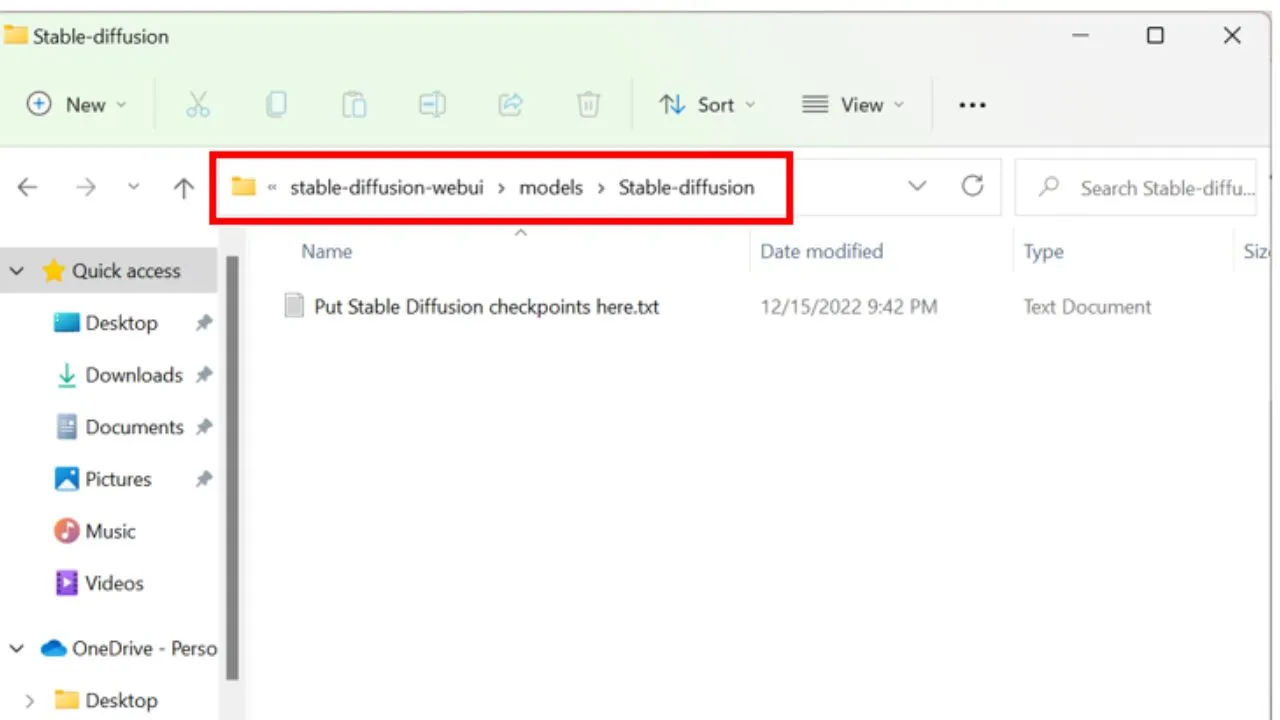Minimize the Stable-diffusion window
The image size is (1280, 720).
1081,36
